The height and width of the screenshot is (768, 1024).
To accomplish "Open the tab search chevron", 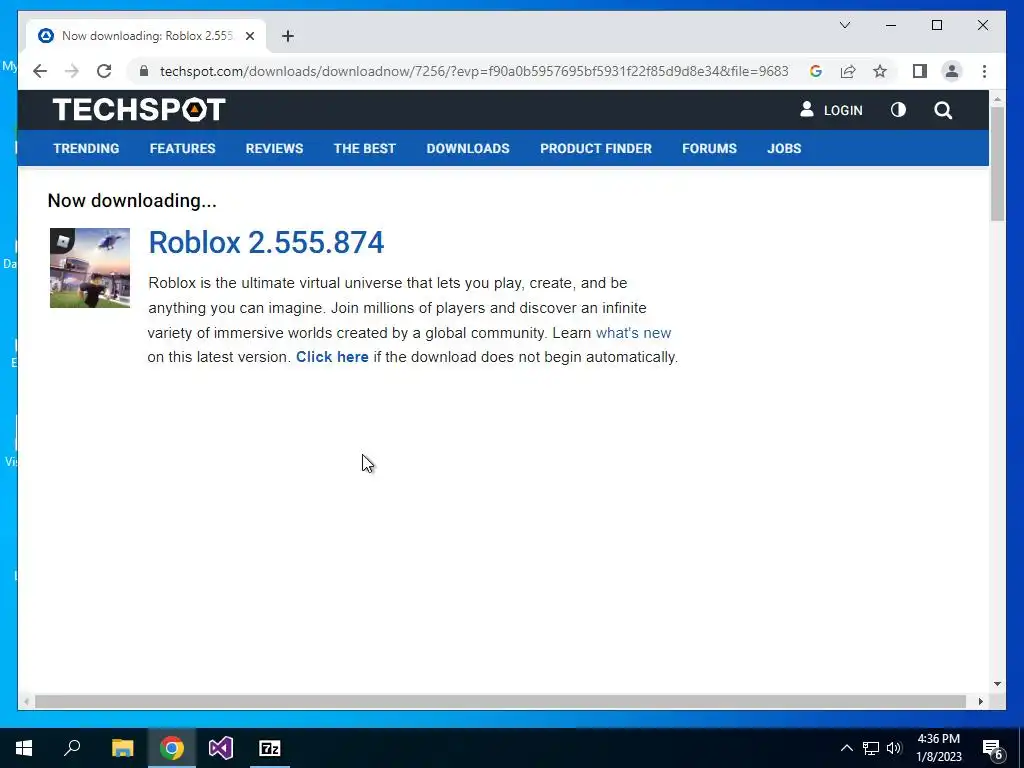I will point(844,25).
